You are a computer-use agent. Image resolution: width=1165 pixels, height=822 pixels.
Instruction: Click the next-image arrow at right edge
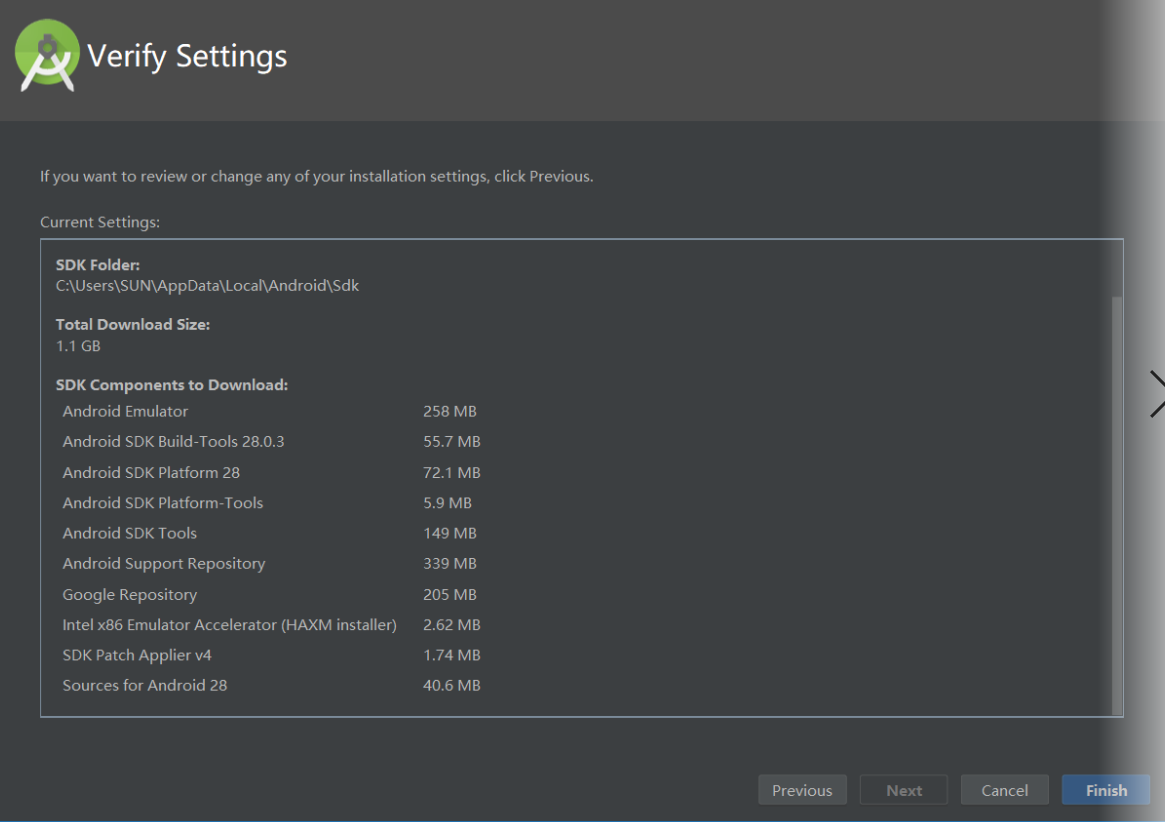pyautogui.click(x=1156, y=394)
